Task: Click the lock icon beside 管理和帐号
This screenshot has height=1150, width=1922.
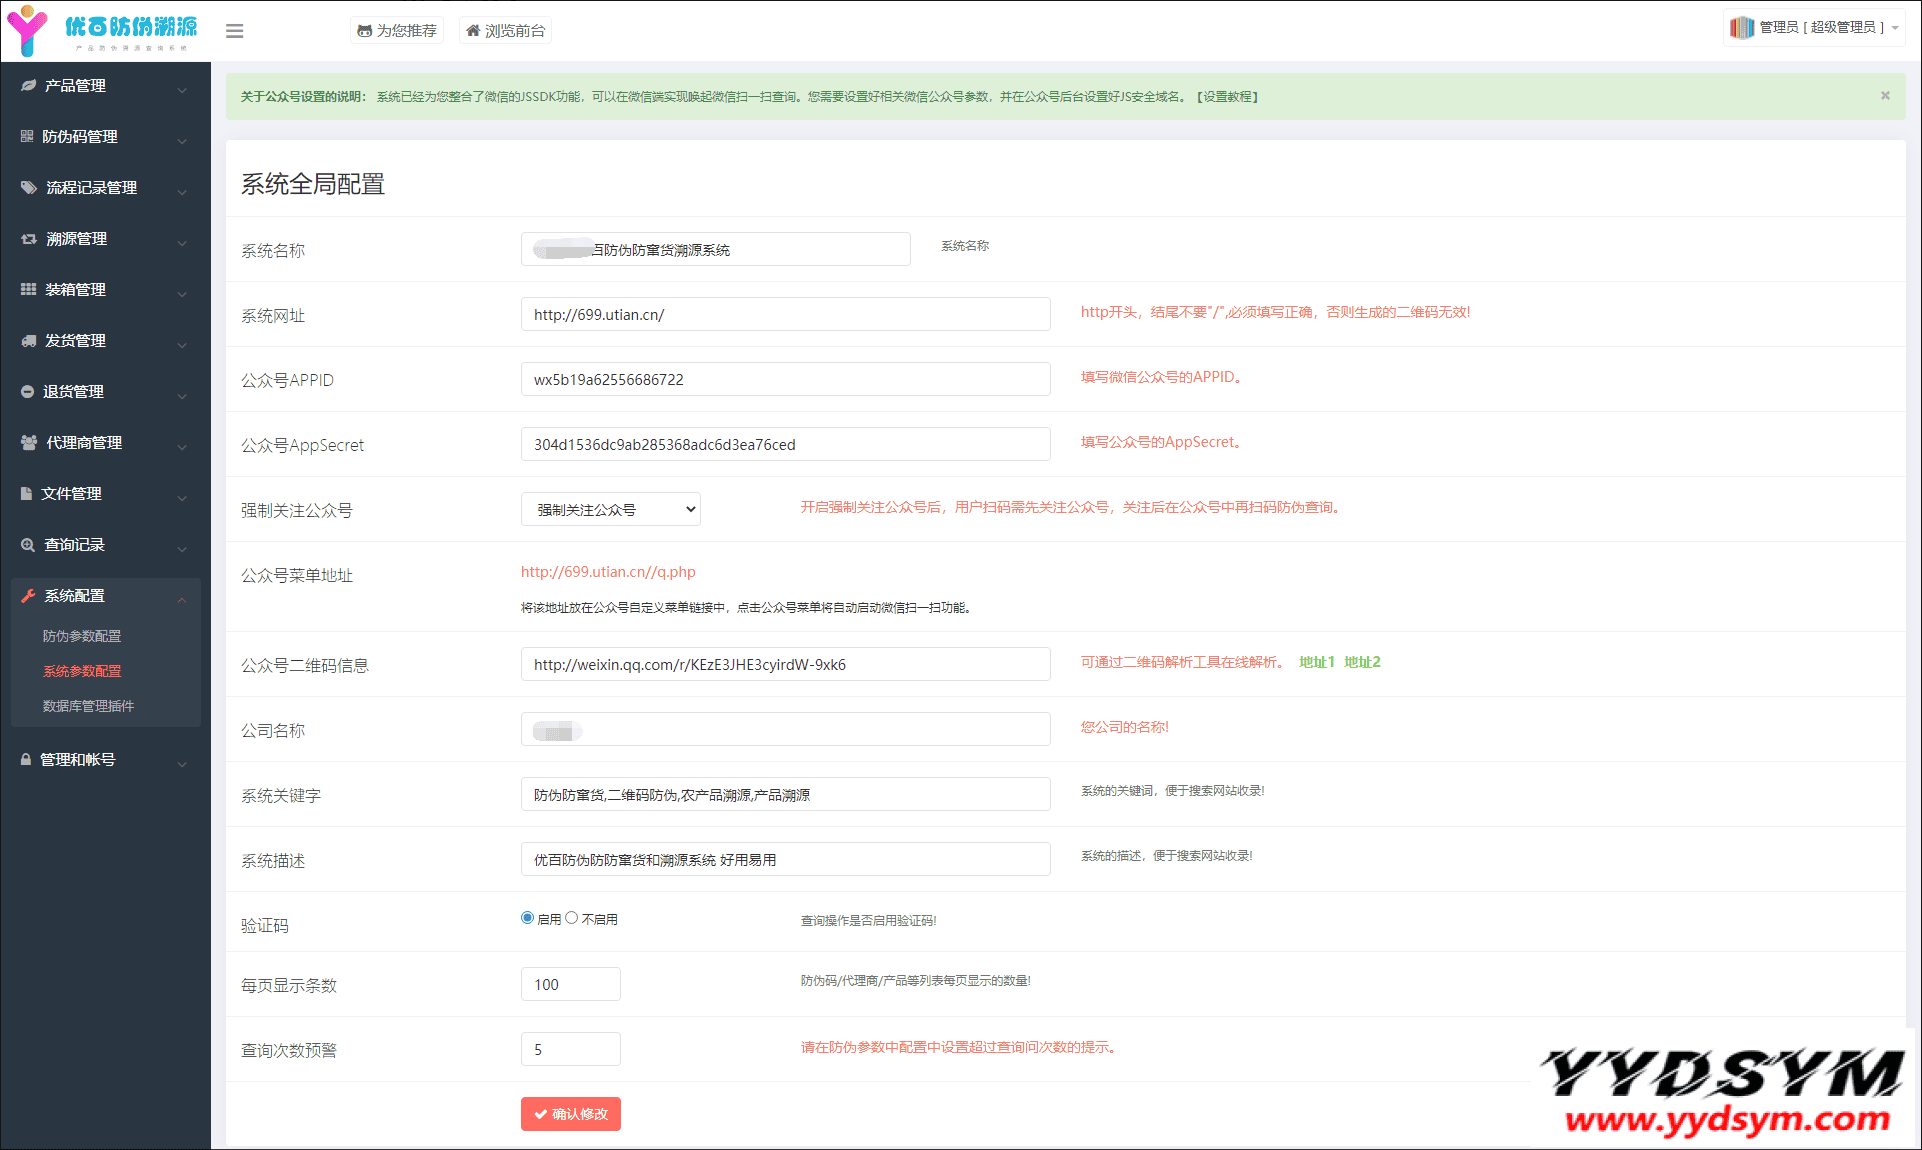Action: 26,760
